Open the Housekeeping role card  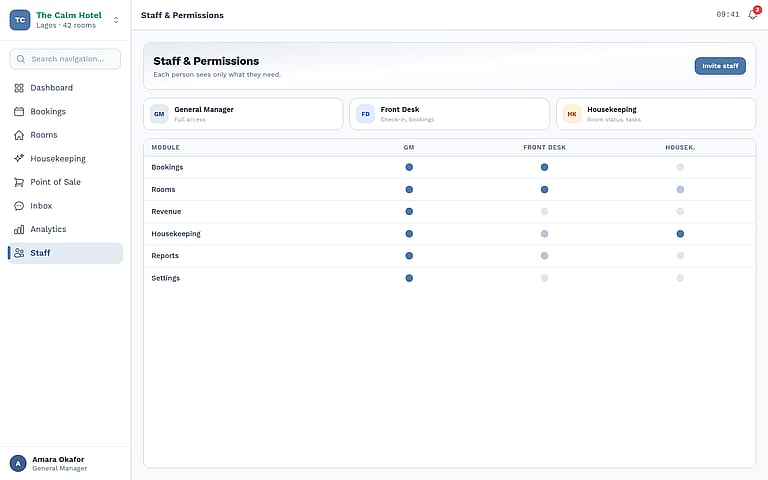tap(656, 114)
